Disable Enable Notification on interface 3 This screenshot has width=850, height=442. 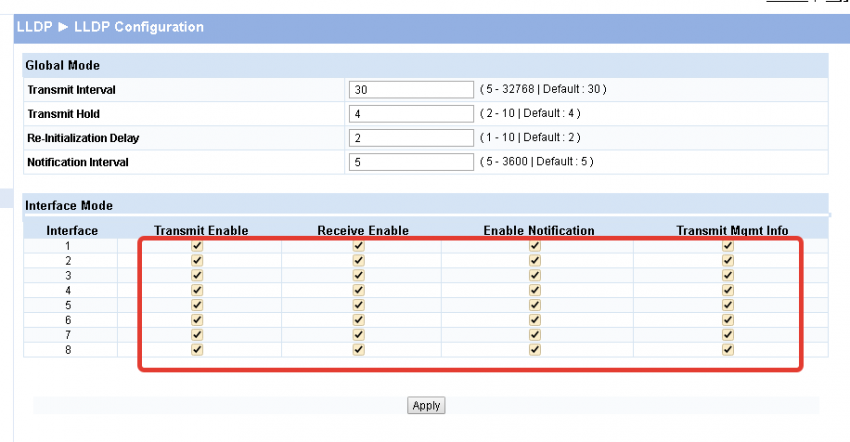coord(535,275)
